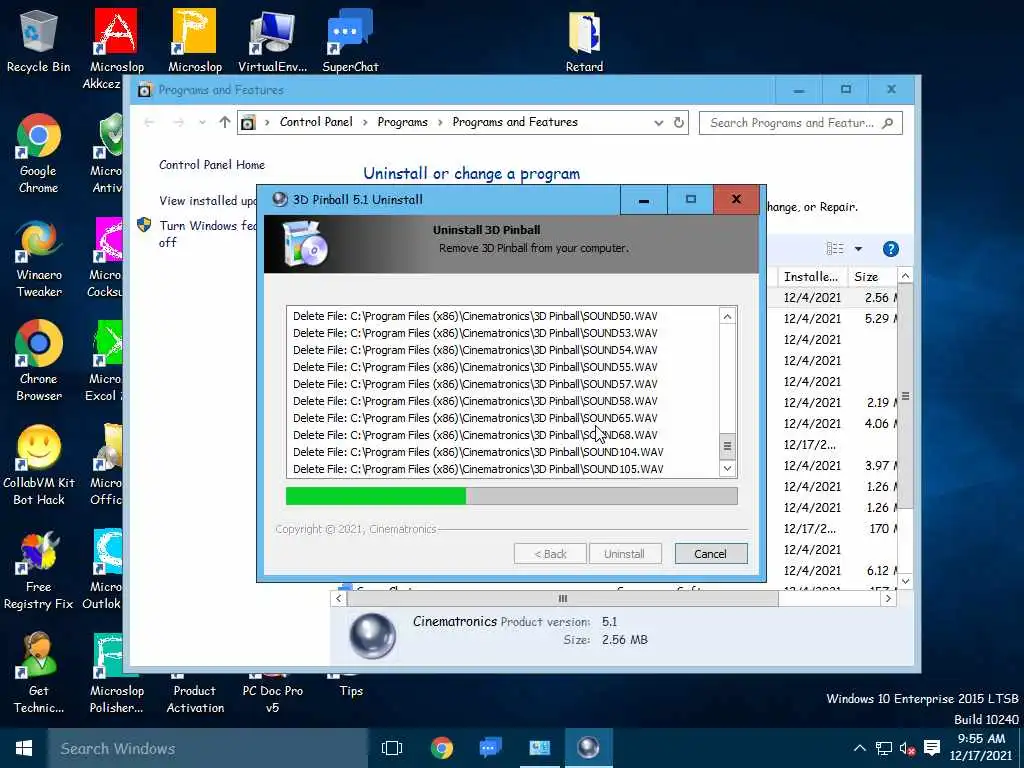
Task: Open the Action Center notification icon
Action: point(932,748)
